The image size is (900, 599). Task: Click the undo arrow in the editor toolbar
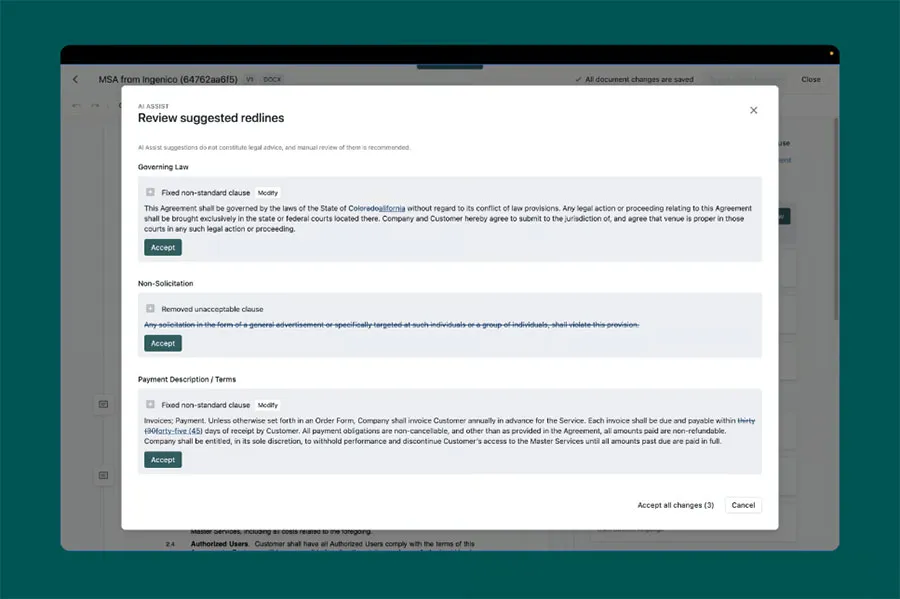click(76, 106)
